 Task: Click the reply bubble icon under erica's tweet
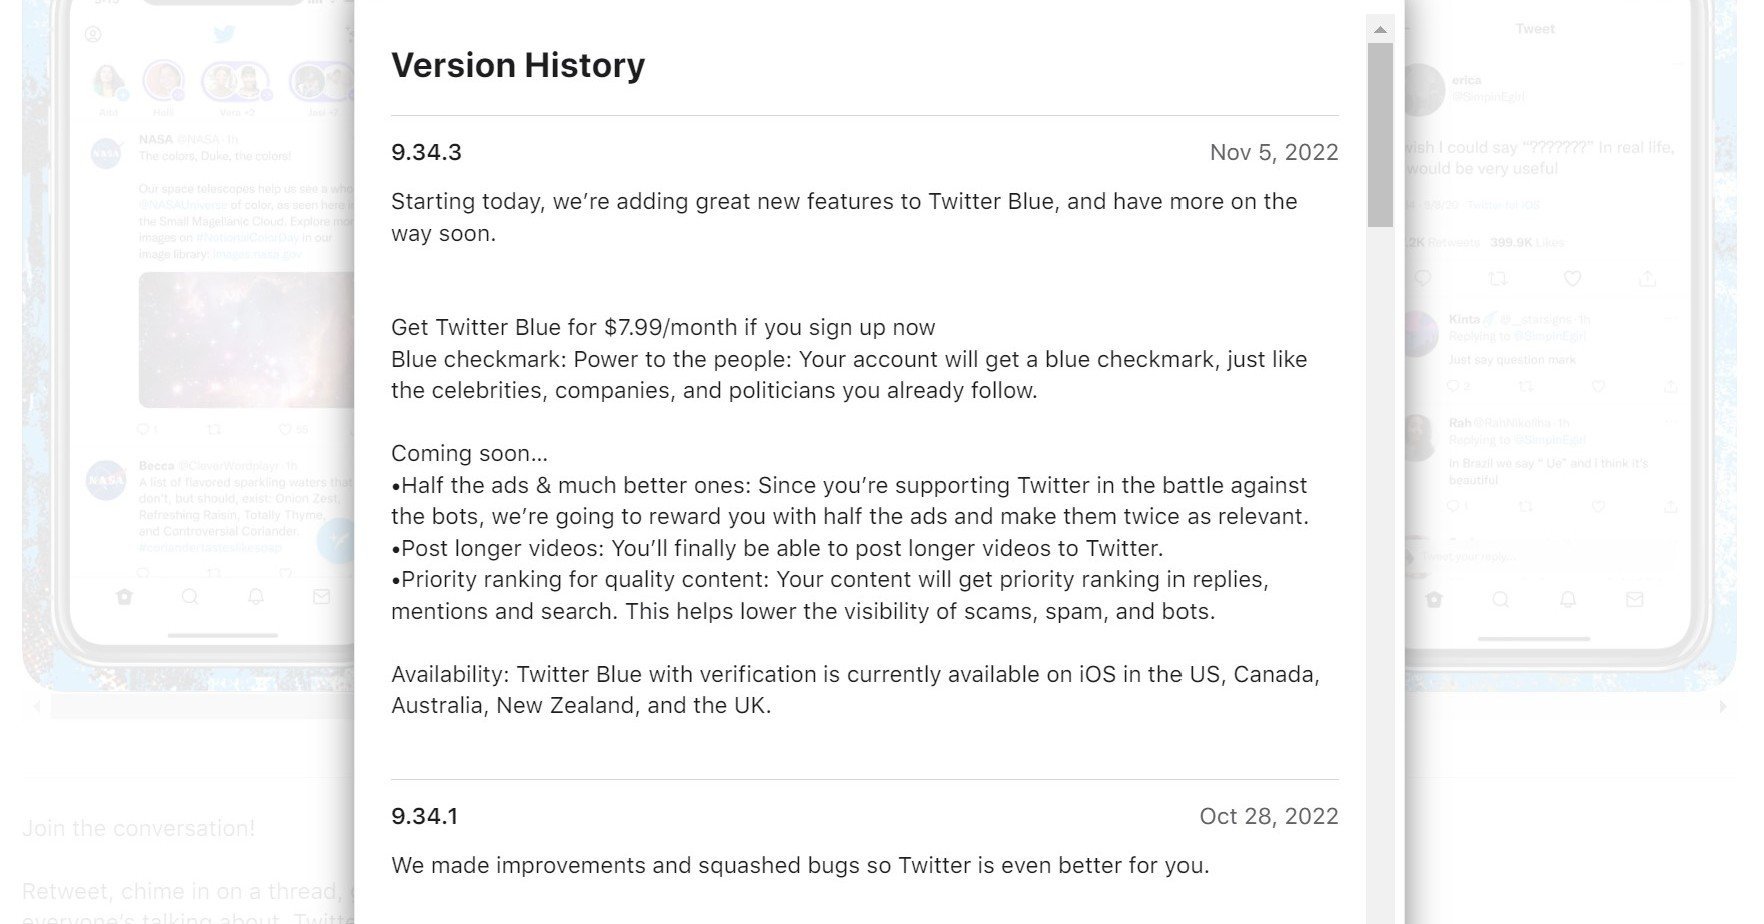(1422, 278)
